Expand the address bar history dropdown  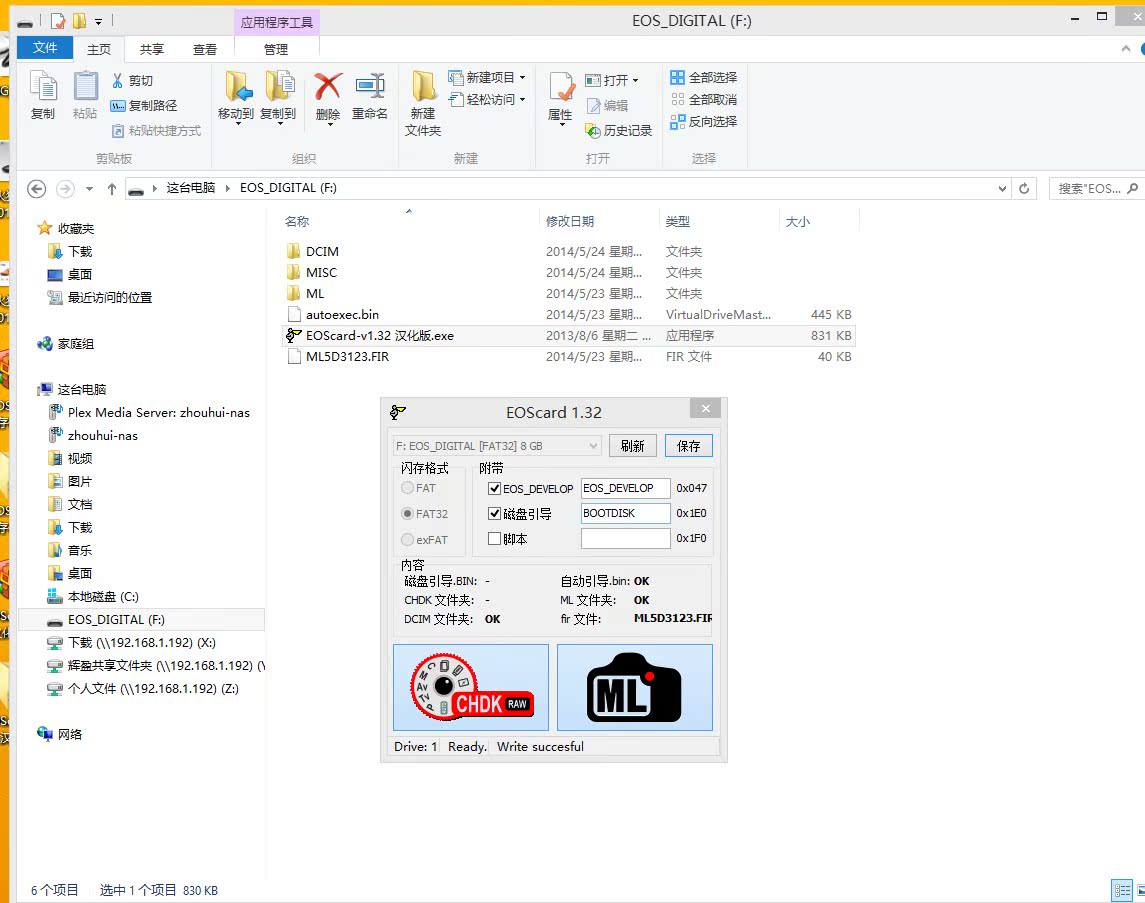coord(1003,188)
